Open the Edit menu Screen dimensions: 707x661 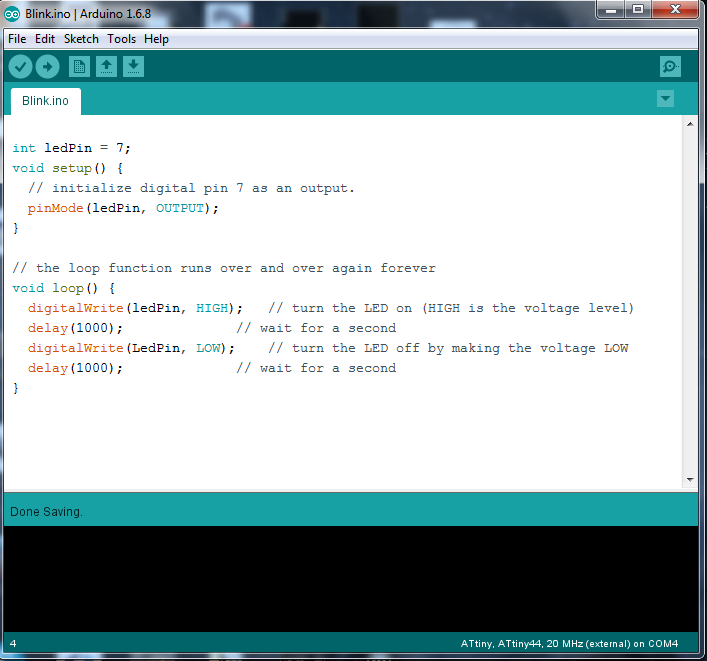pos(45,39)
